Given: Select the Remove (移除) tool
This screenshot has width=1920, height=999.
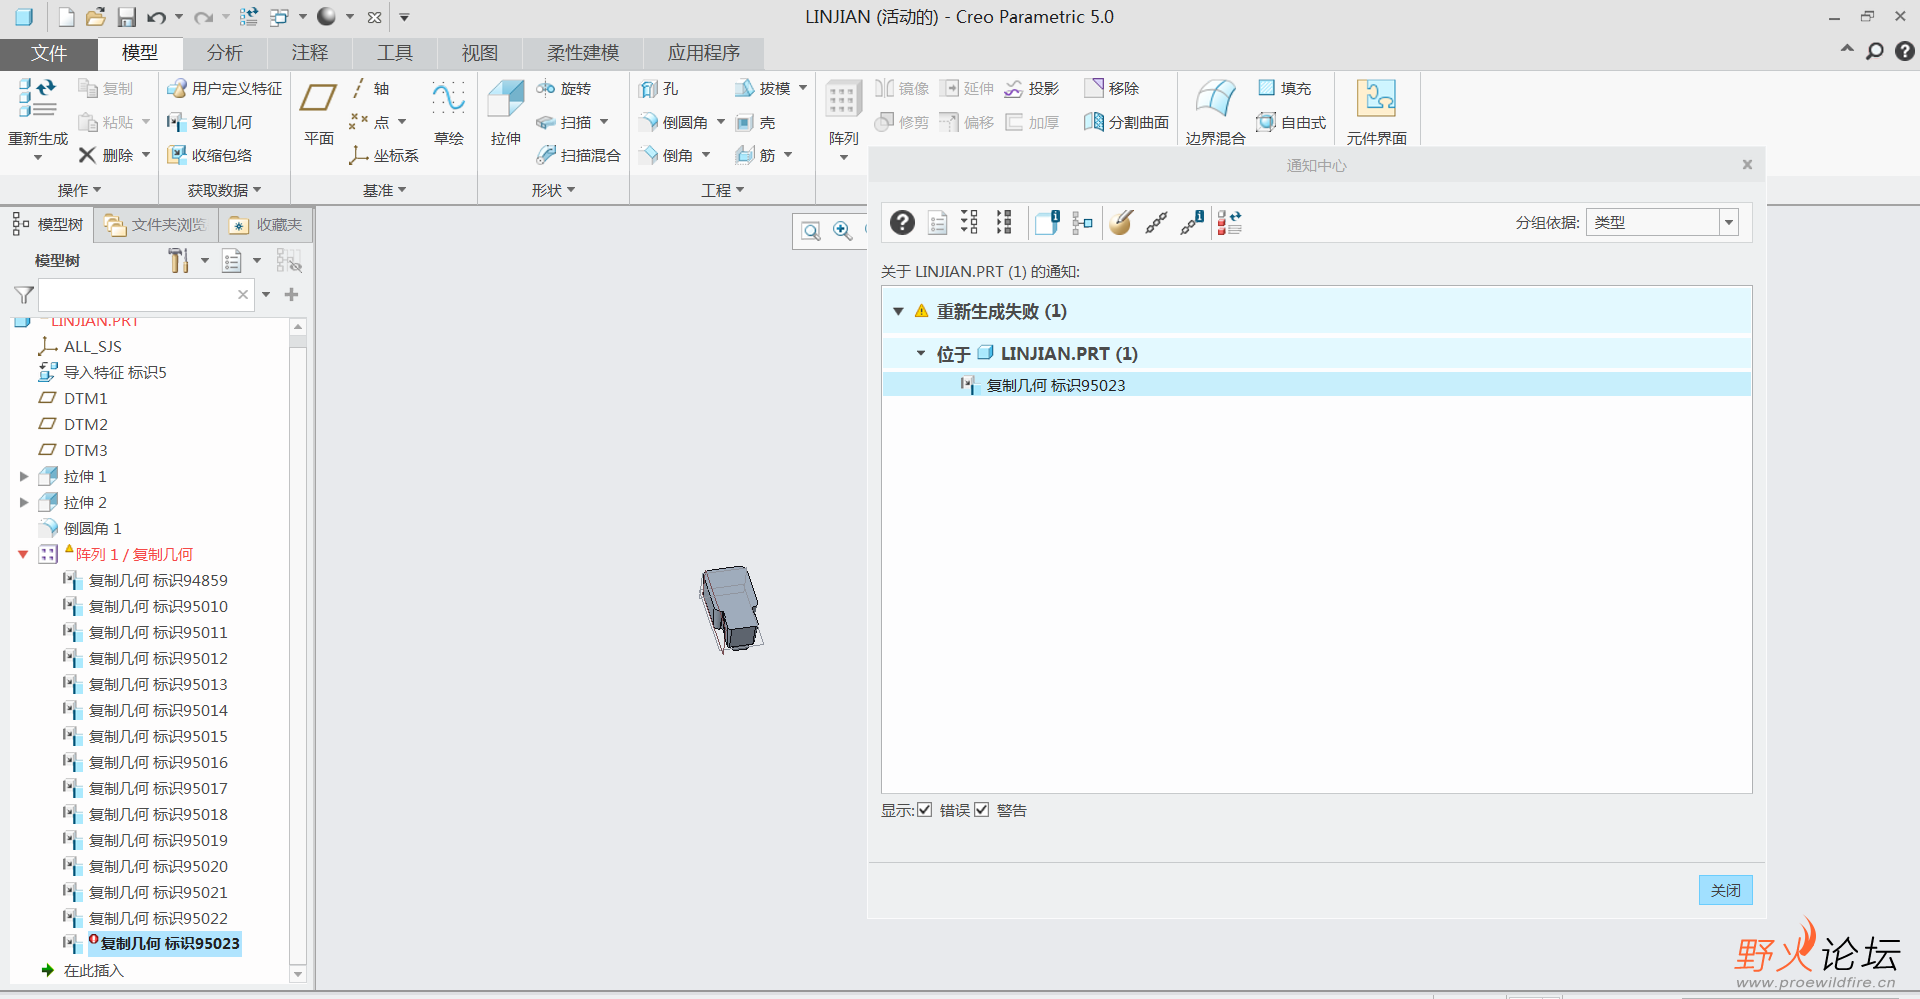Looking at the screenshot, I should [1112, 89].
